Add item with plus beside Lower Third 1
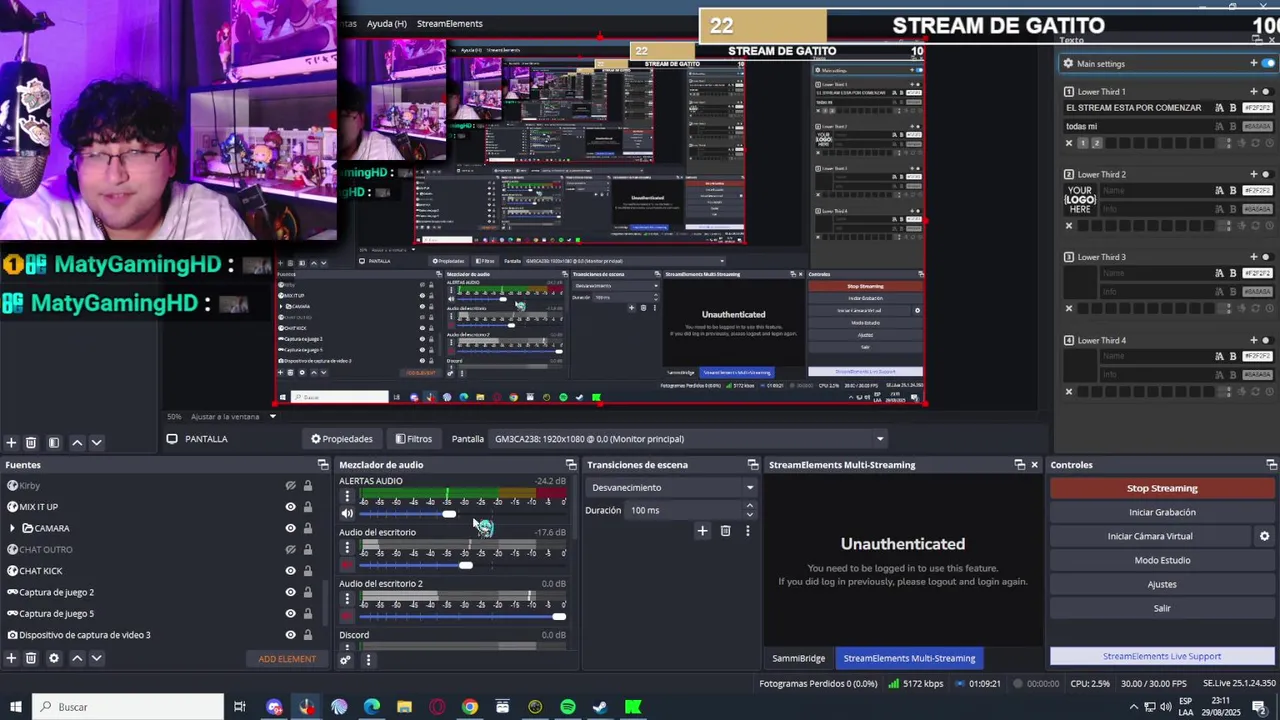Screen dimensions: 1280x720 coord(1253,91)
